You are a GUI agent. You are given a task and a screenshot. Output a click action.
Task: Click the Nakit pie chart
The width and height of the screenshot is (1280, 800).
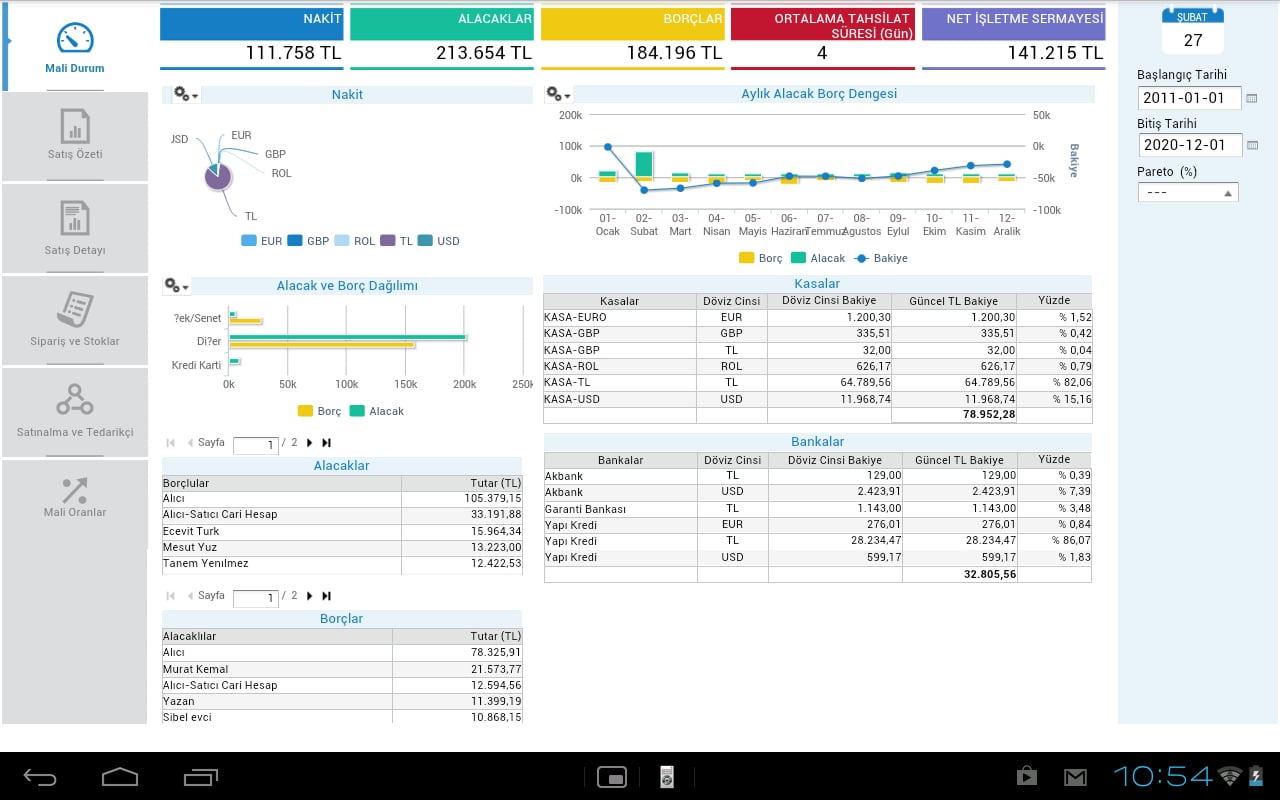click(218, 177)
